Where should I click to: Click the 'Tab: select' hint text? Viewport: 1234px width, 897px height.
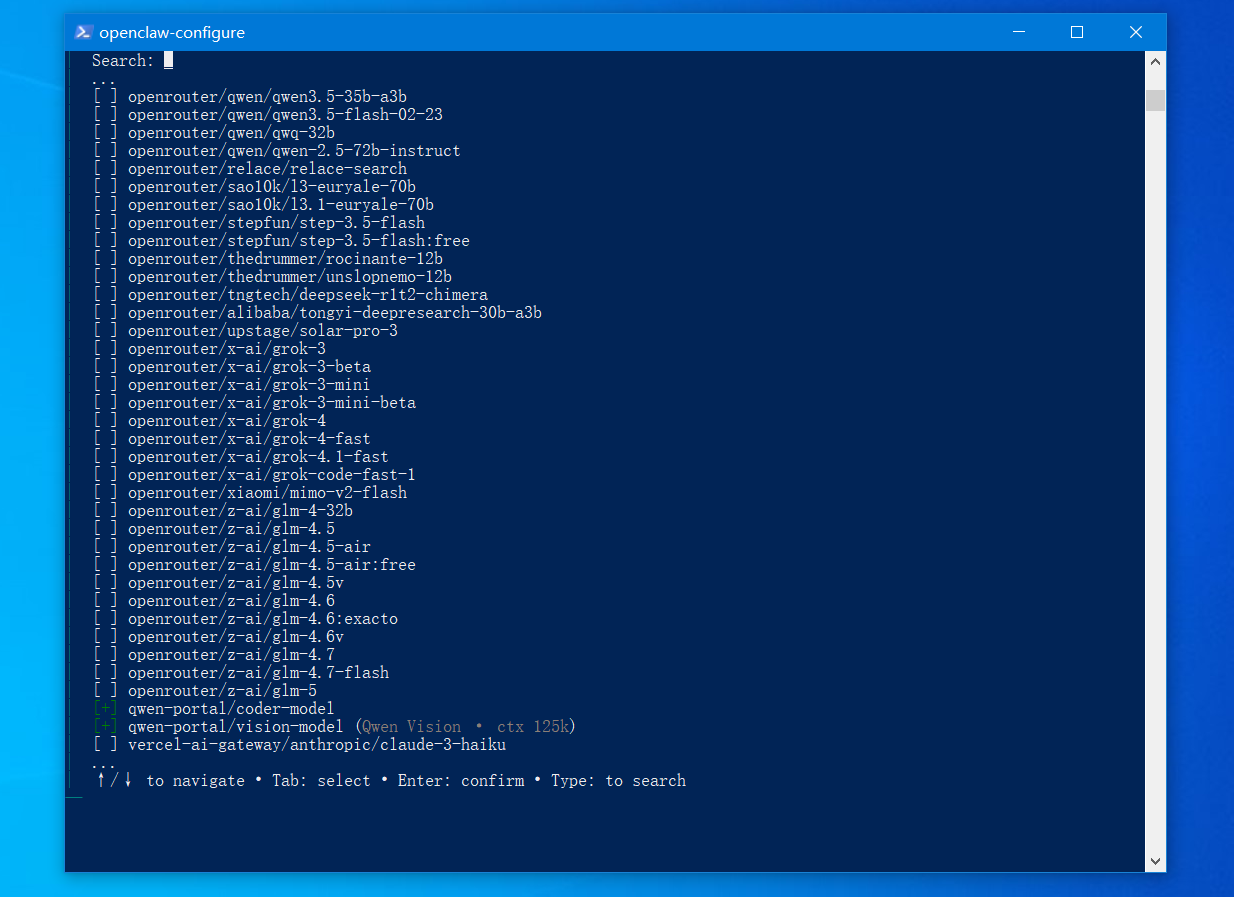321,781
